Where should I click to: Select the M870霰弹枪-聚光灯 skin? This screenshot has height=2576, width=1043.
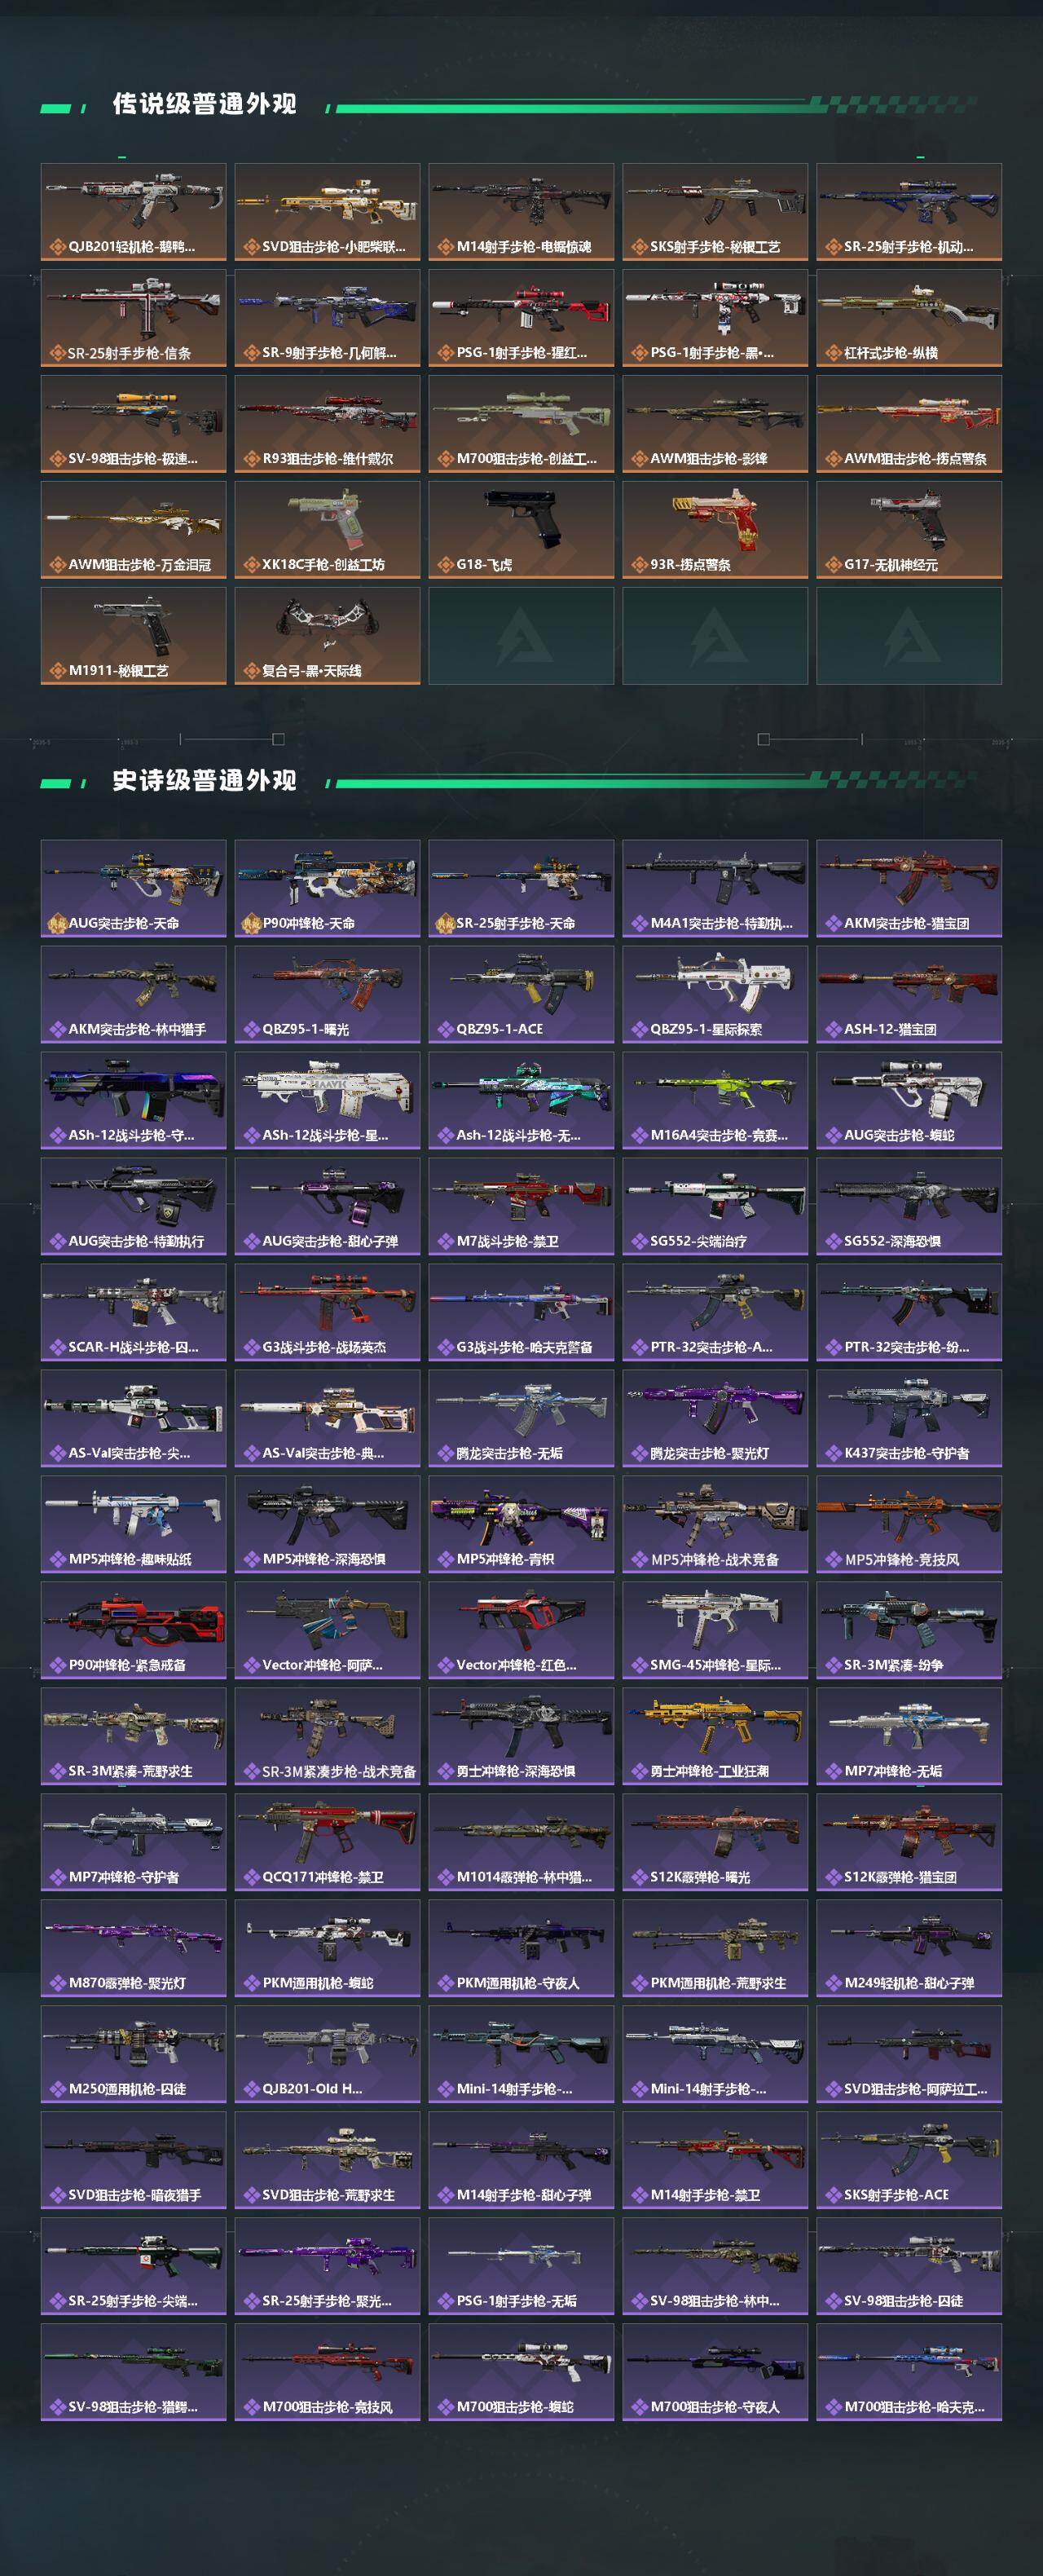[x=133, y=1948]
